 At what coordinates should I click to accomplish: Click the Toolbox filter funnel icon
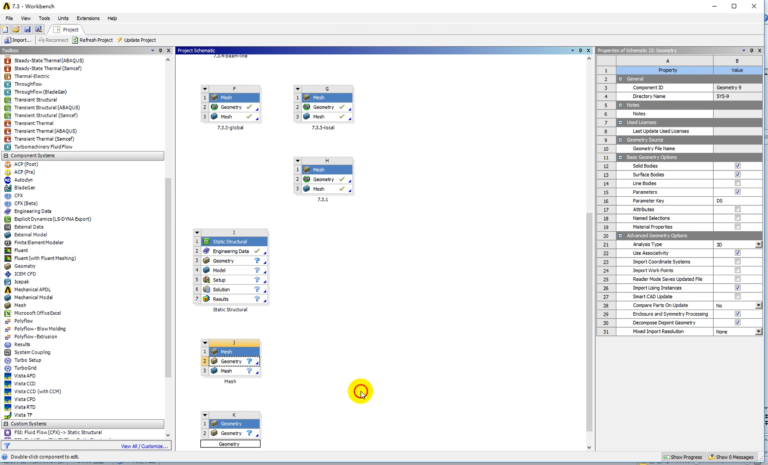click(7, 446)
